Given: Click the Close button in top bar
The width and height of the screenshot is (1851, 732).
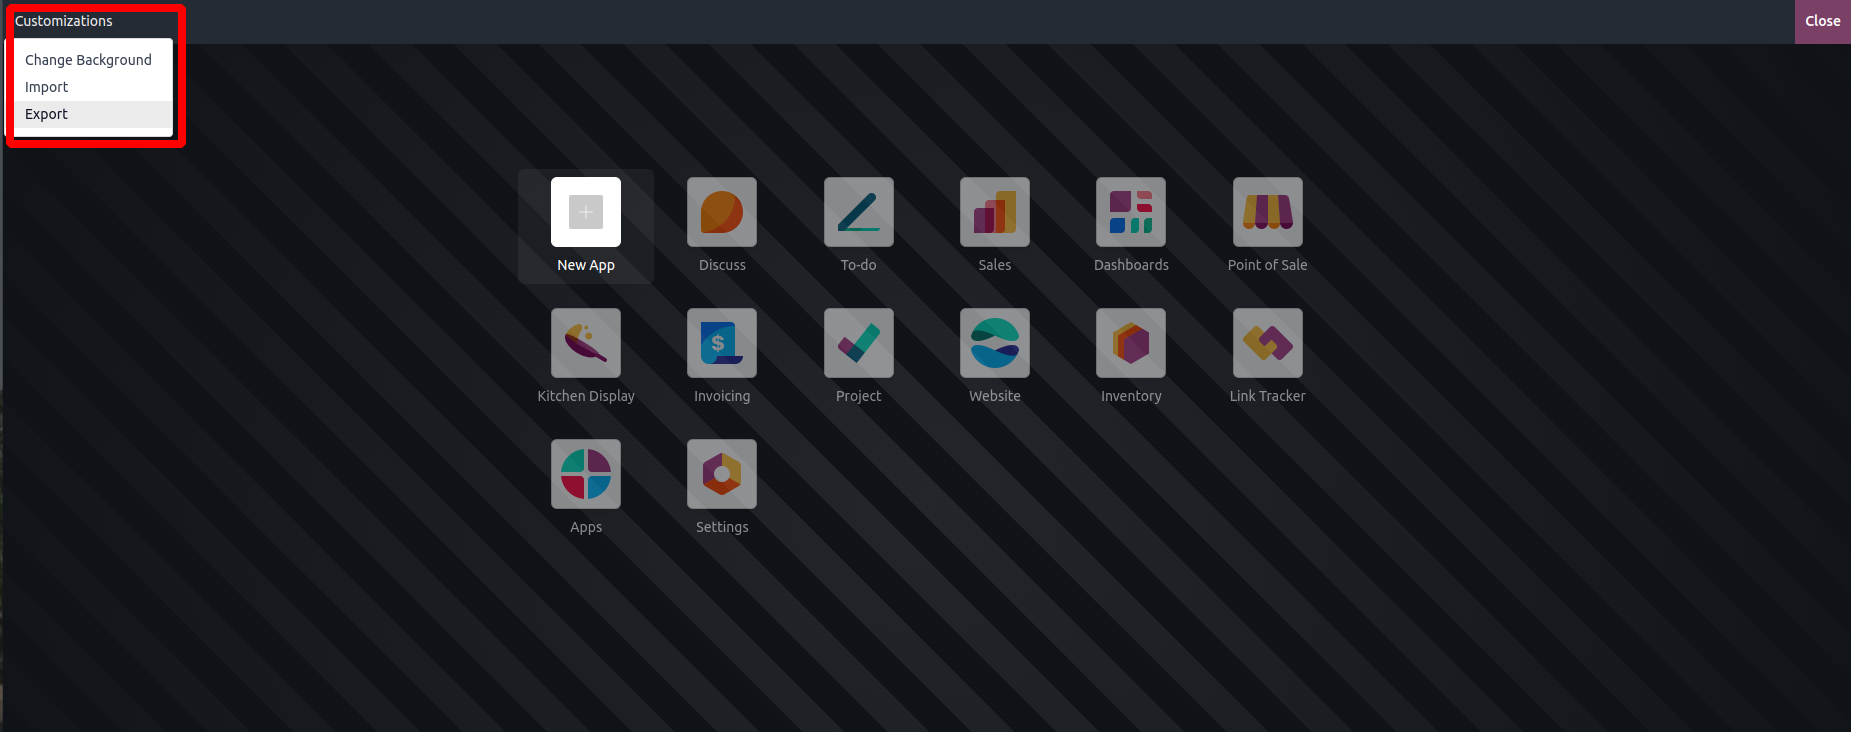Looking at the screenshot, I should point(1823,21).
